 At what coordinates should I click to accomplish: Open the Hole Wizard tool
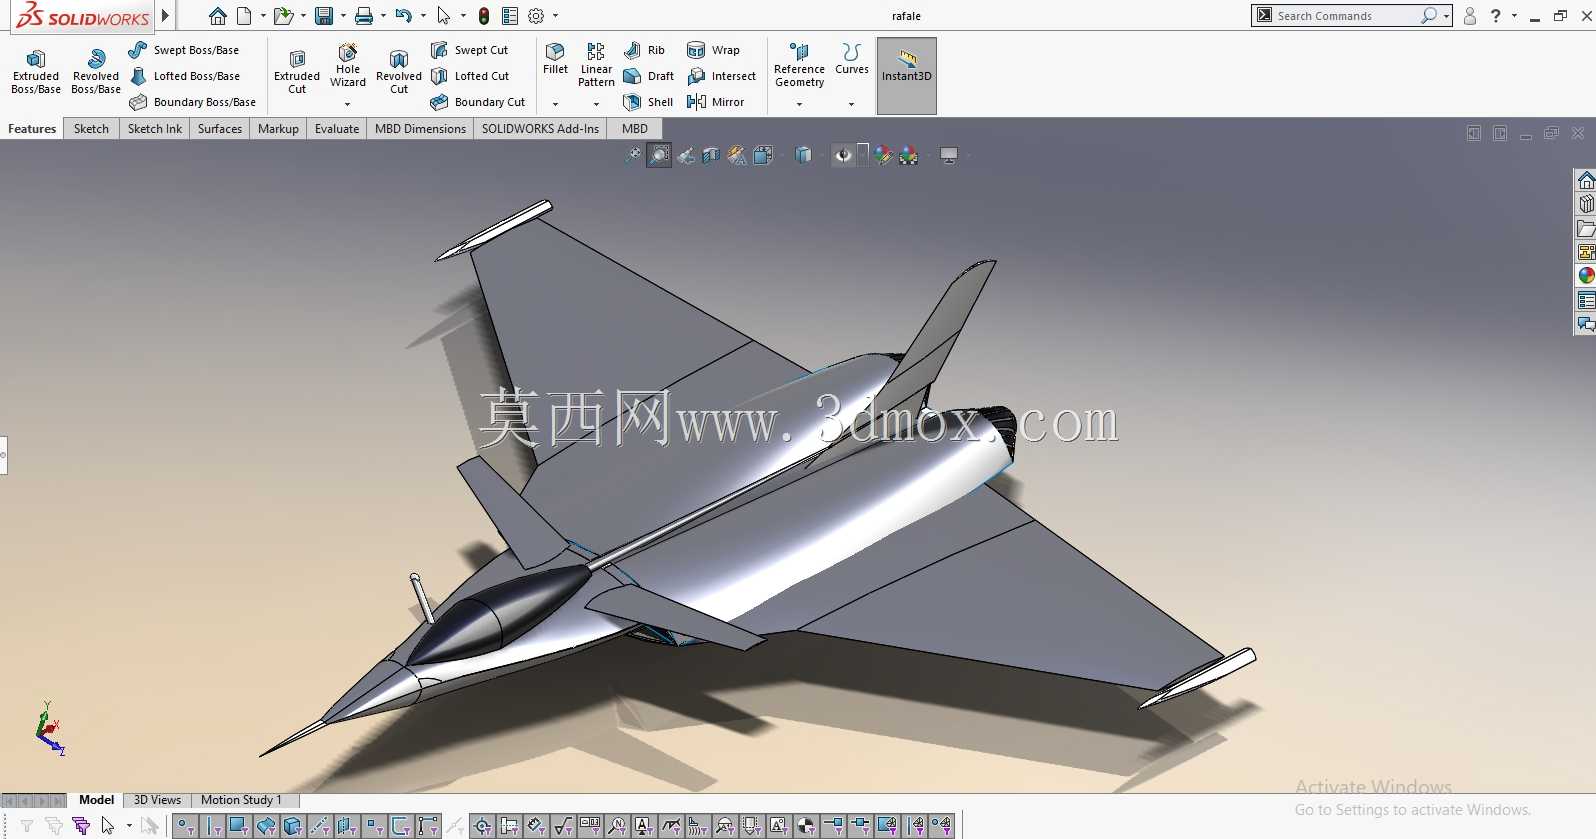[348, 66]
